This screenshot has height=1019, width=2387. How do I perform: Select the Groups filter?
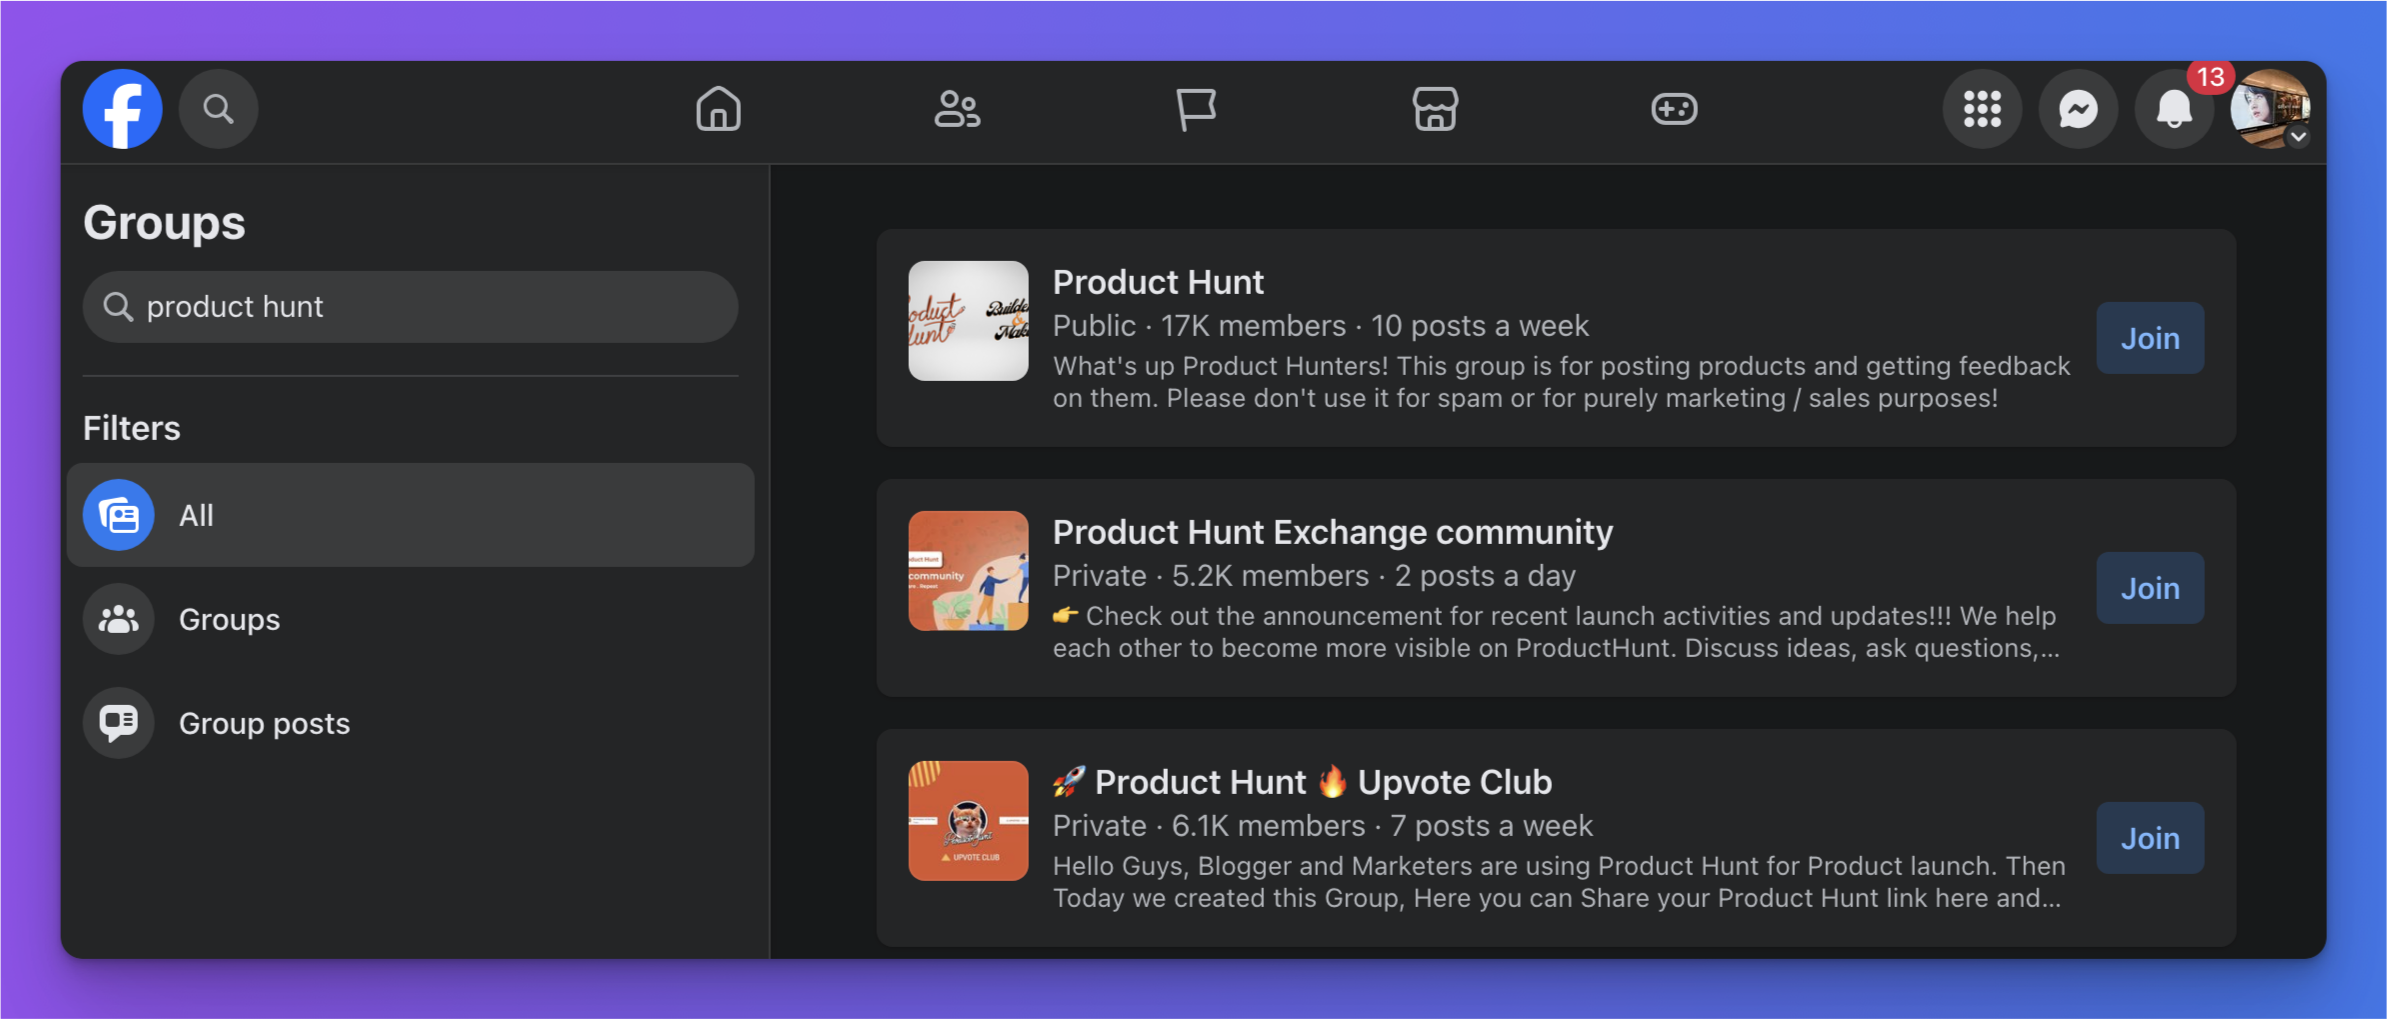click(x=410, y=619)
